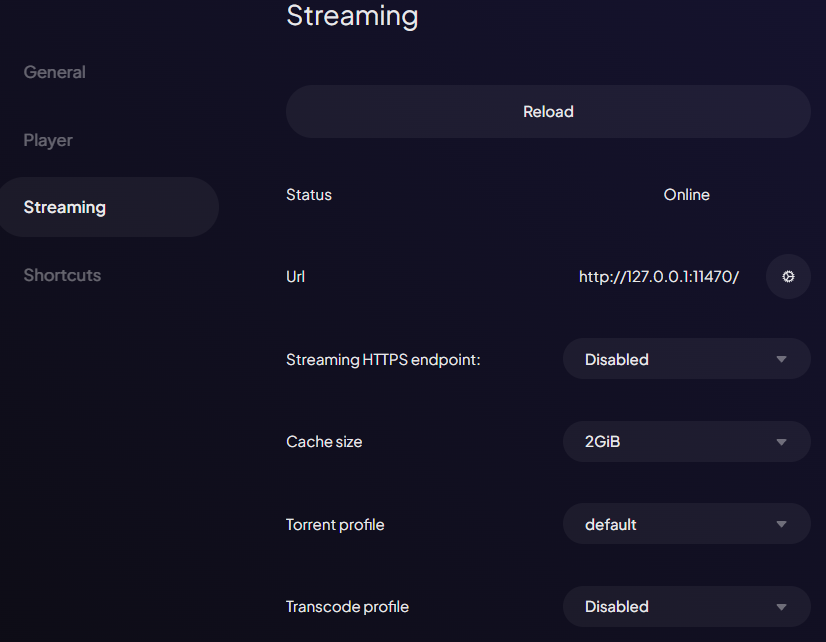Click the gear icon beside http://127.0.0.1:11470/
Viewport: 826px width, 642px height.
coord(788,277)
